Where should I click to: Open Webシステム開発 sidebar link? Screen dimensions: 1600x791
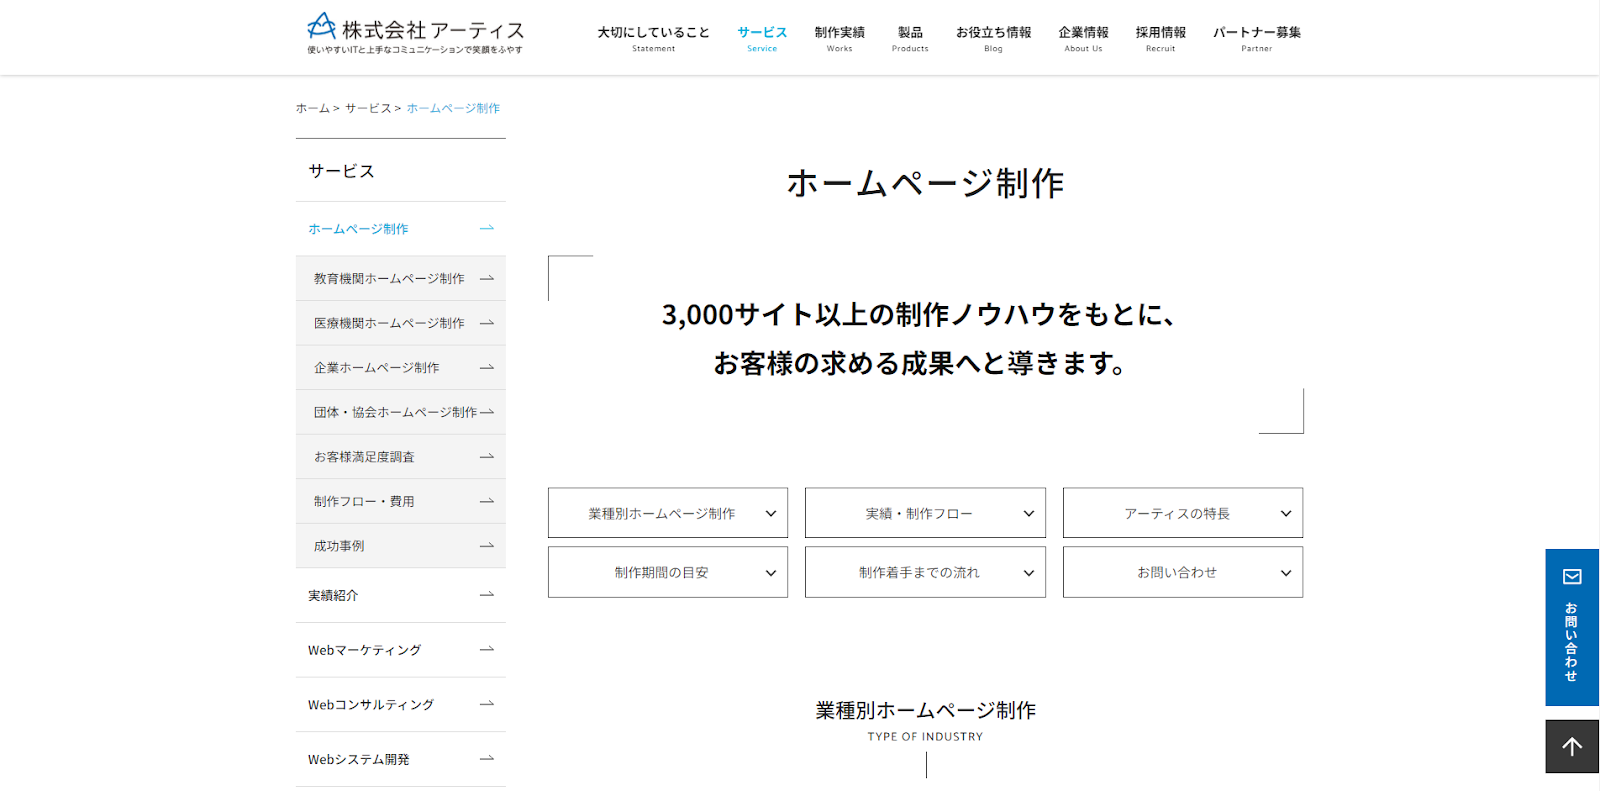click(x=401, y=759)
